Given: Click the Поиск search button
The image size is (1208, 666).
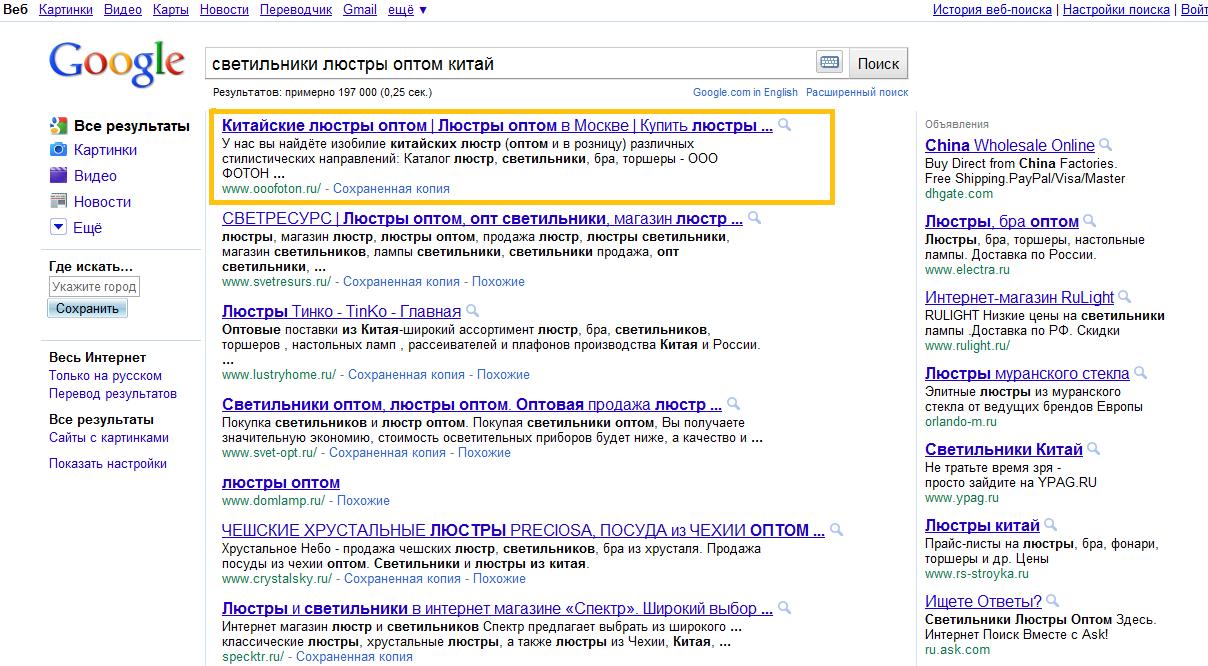Looking at the screenshot, I should click(x=878, y=63).
